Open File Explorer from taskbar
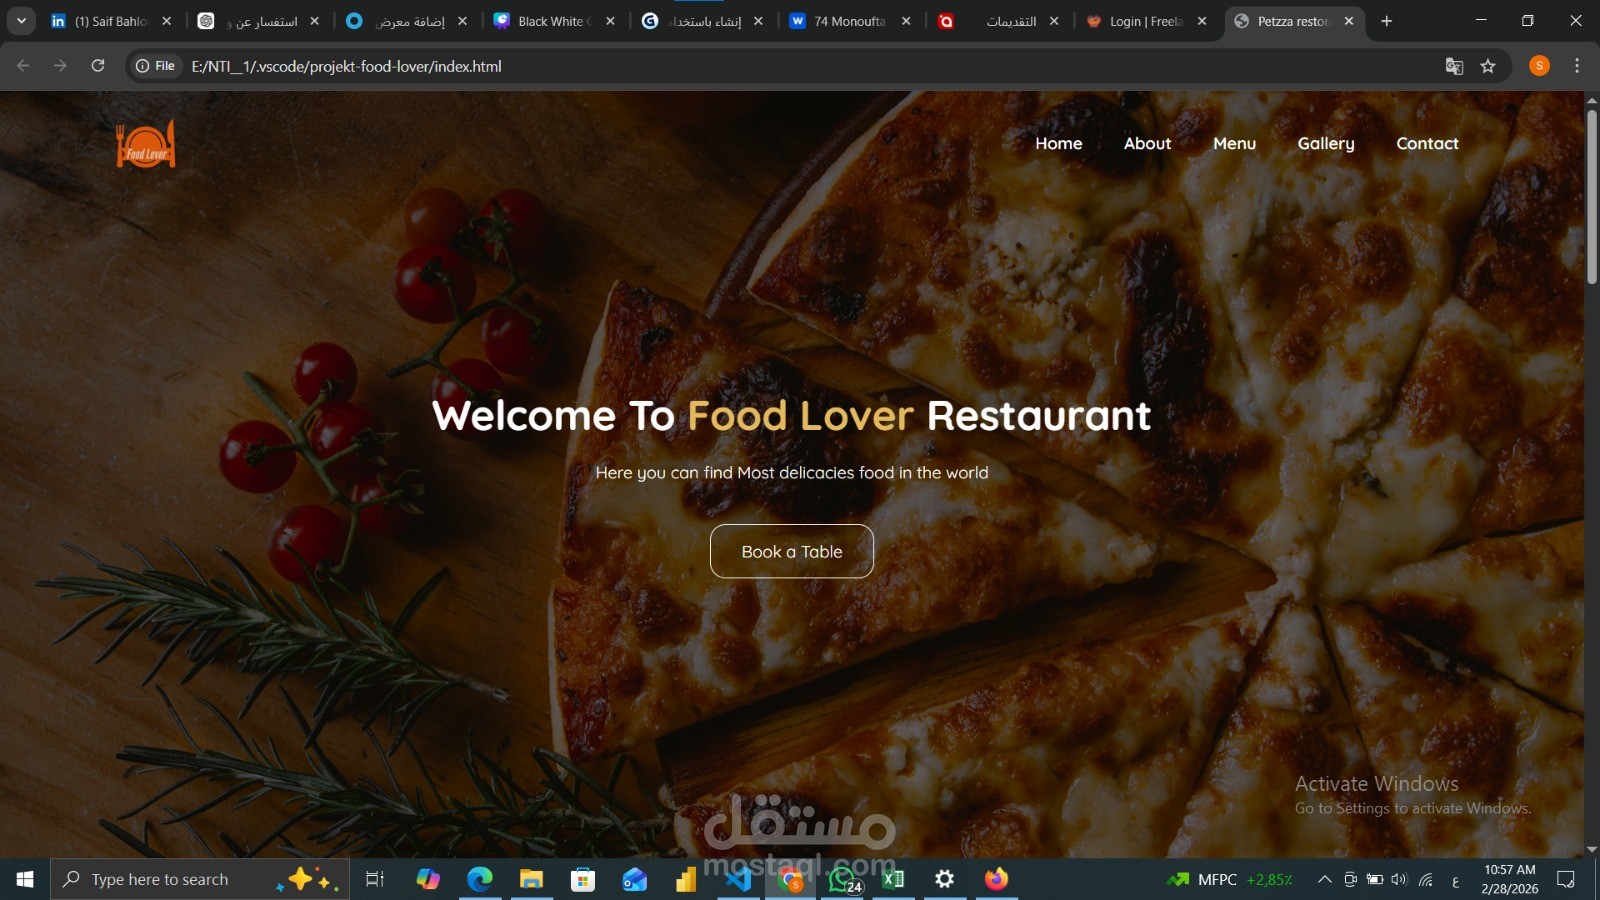Image resolution: width=1600 pixels, height=900 pixels. (x=531, y=879)
